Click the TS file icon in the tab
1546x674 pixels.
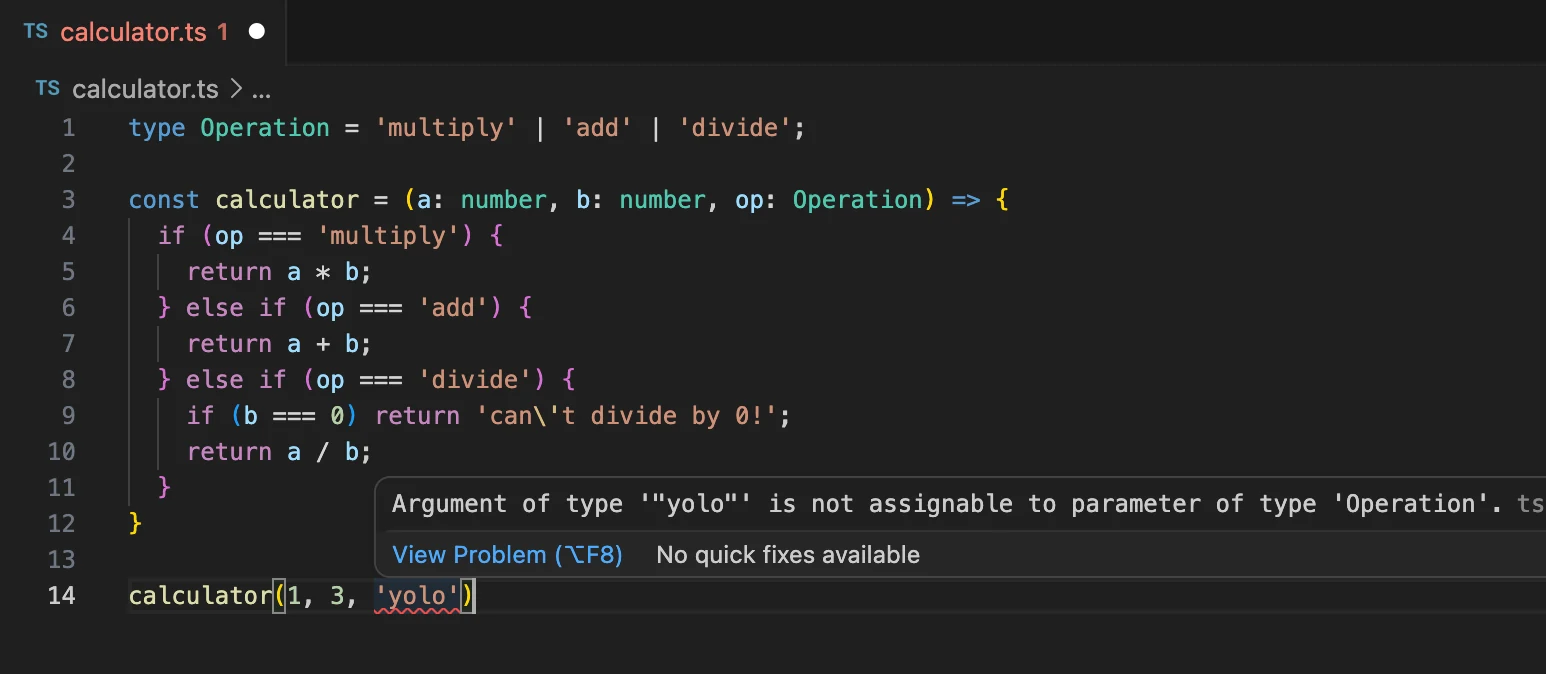pyautogui.click(x=36, y=31)
